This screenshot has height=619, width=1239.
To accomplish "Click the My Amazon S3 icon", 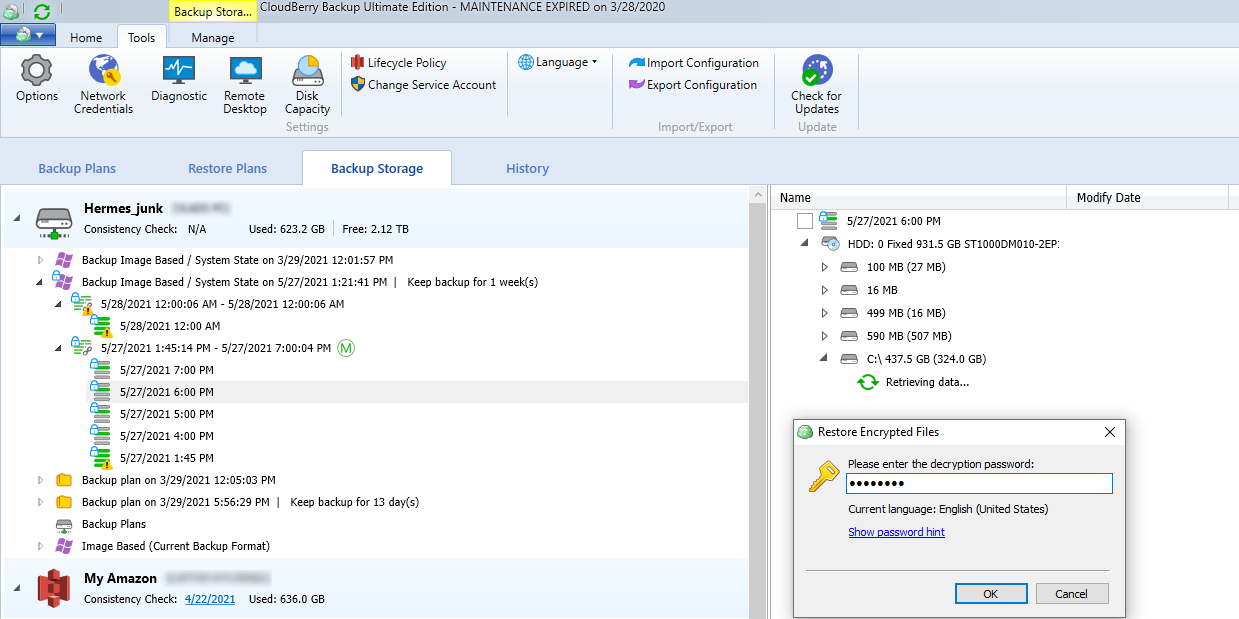I will click(x=56, y=588).
